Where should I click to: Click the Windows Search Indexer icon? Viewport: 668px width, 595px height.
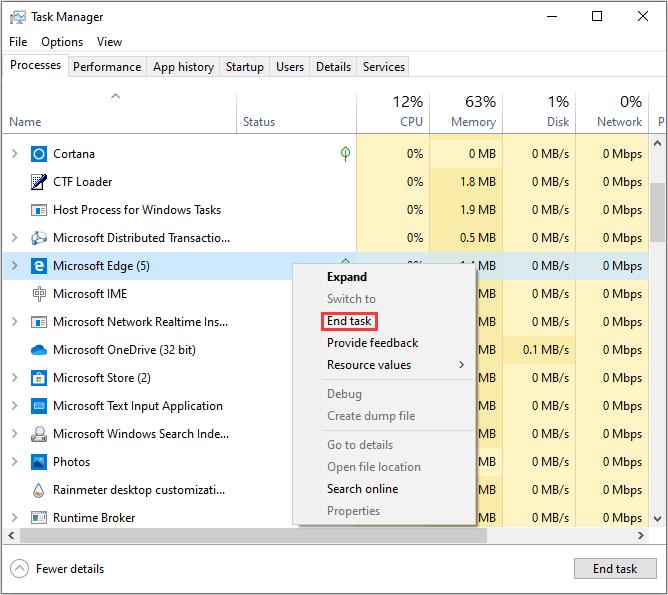click(x=39, y=434)
